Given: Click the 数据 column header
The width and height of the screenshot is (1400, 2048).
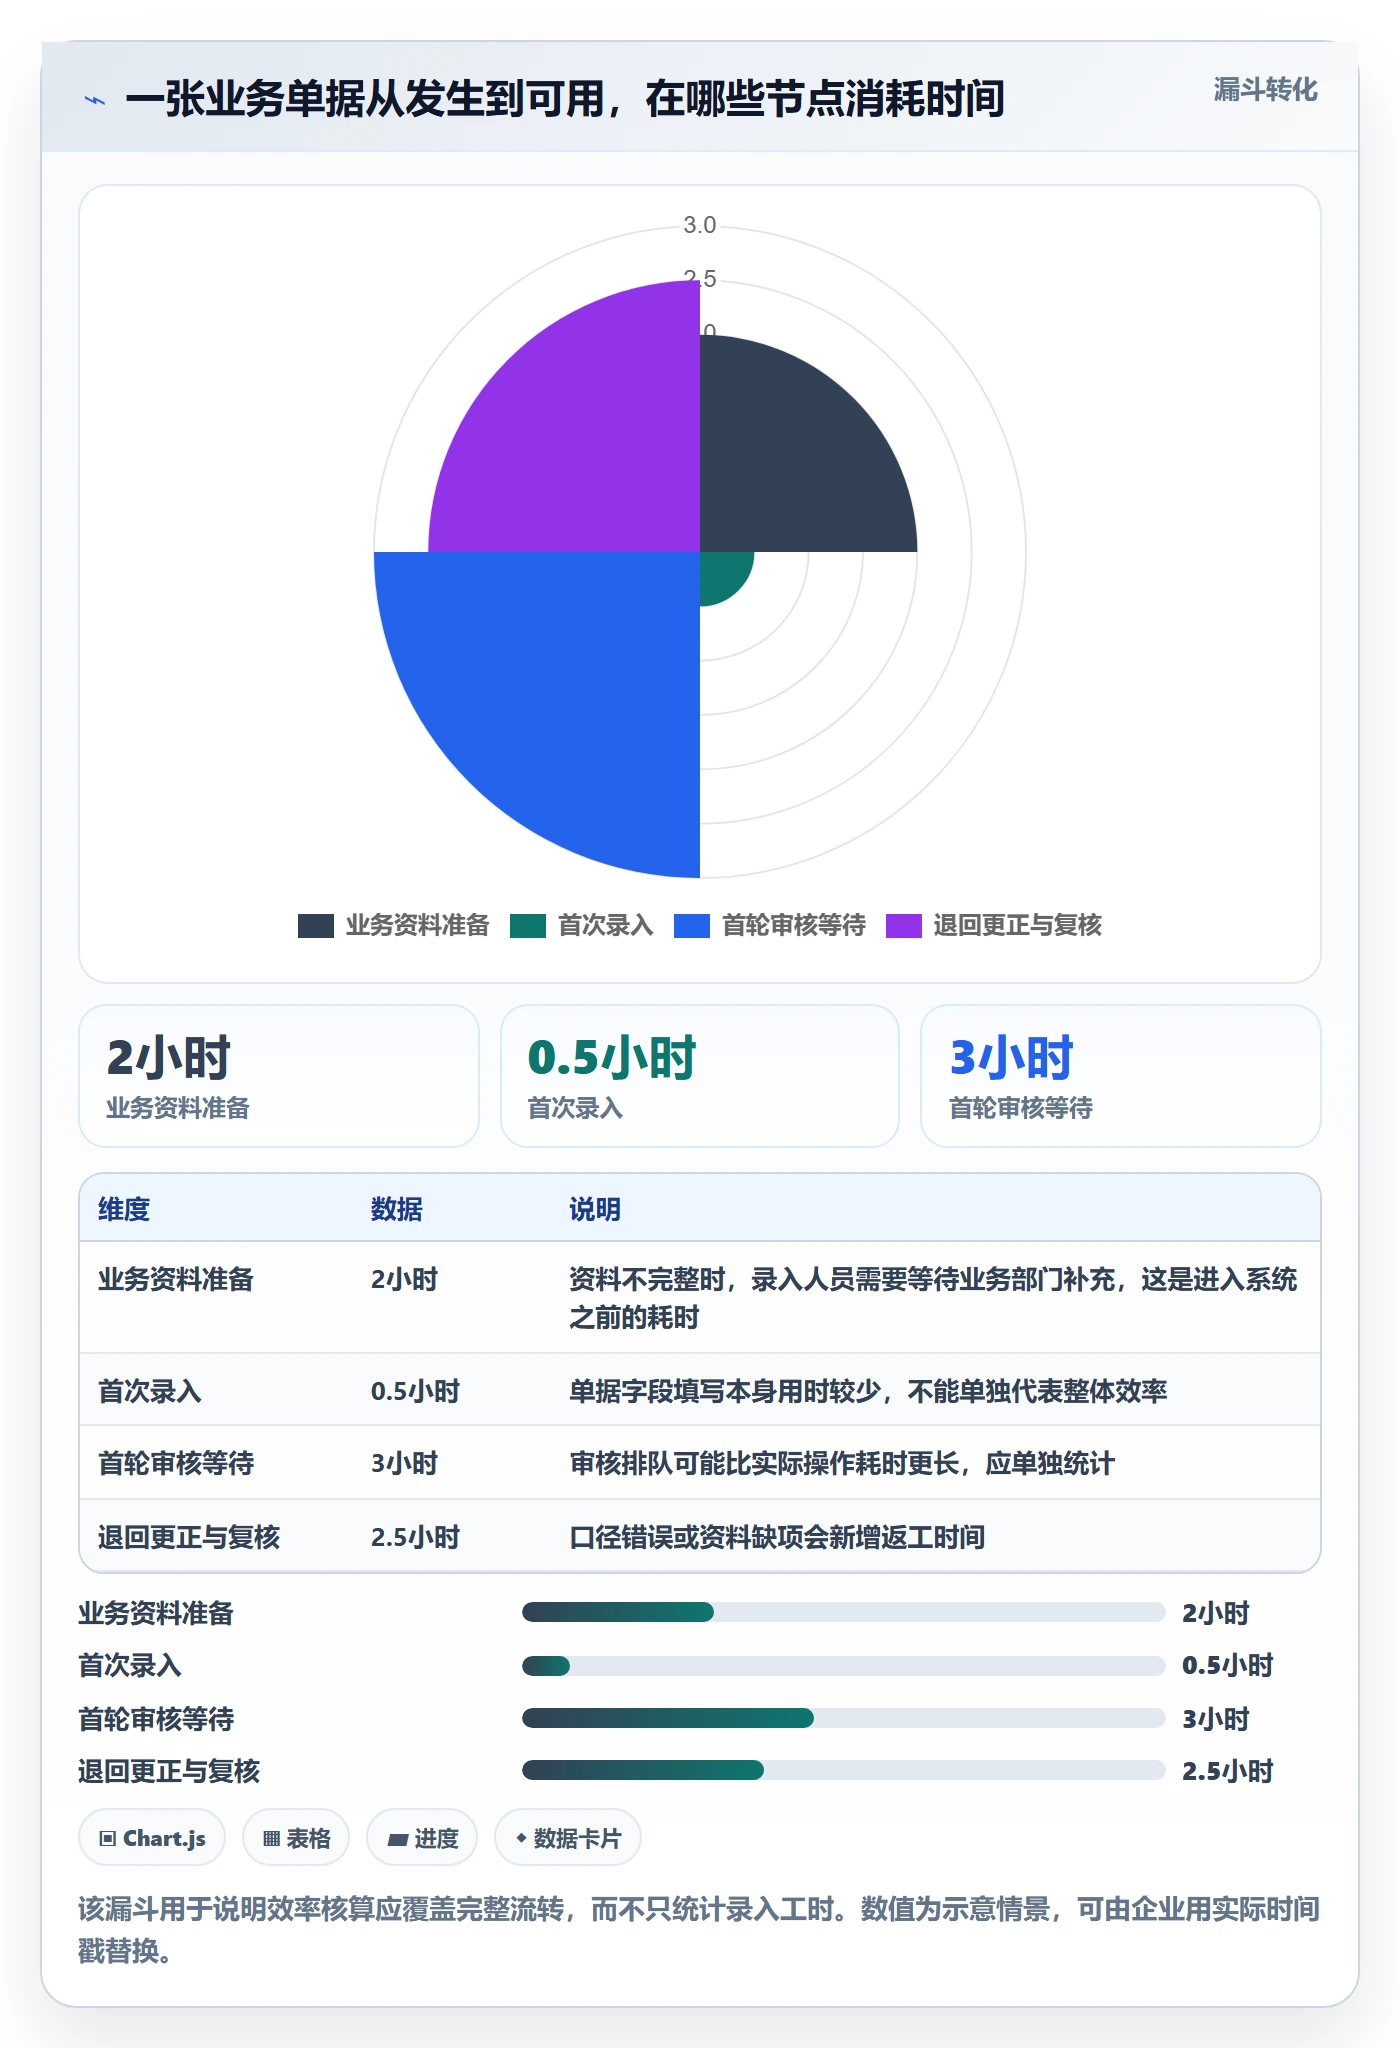Looking at the screenshot, I should click(397, 1209).
